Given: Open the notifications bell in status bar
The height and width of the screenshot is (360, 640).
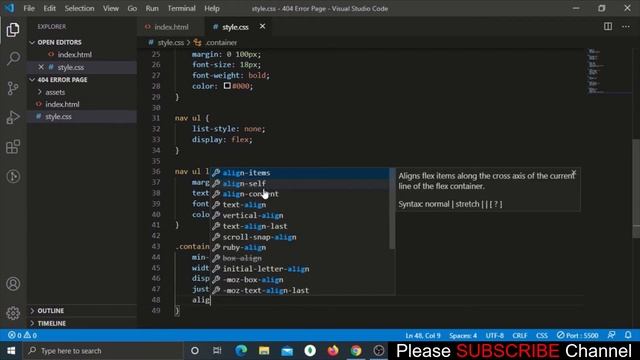Looking at the screenshot, I should coord(628,335).
